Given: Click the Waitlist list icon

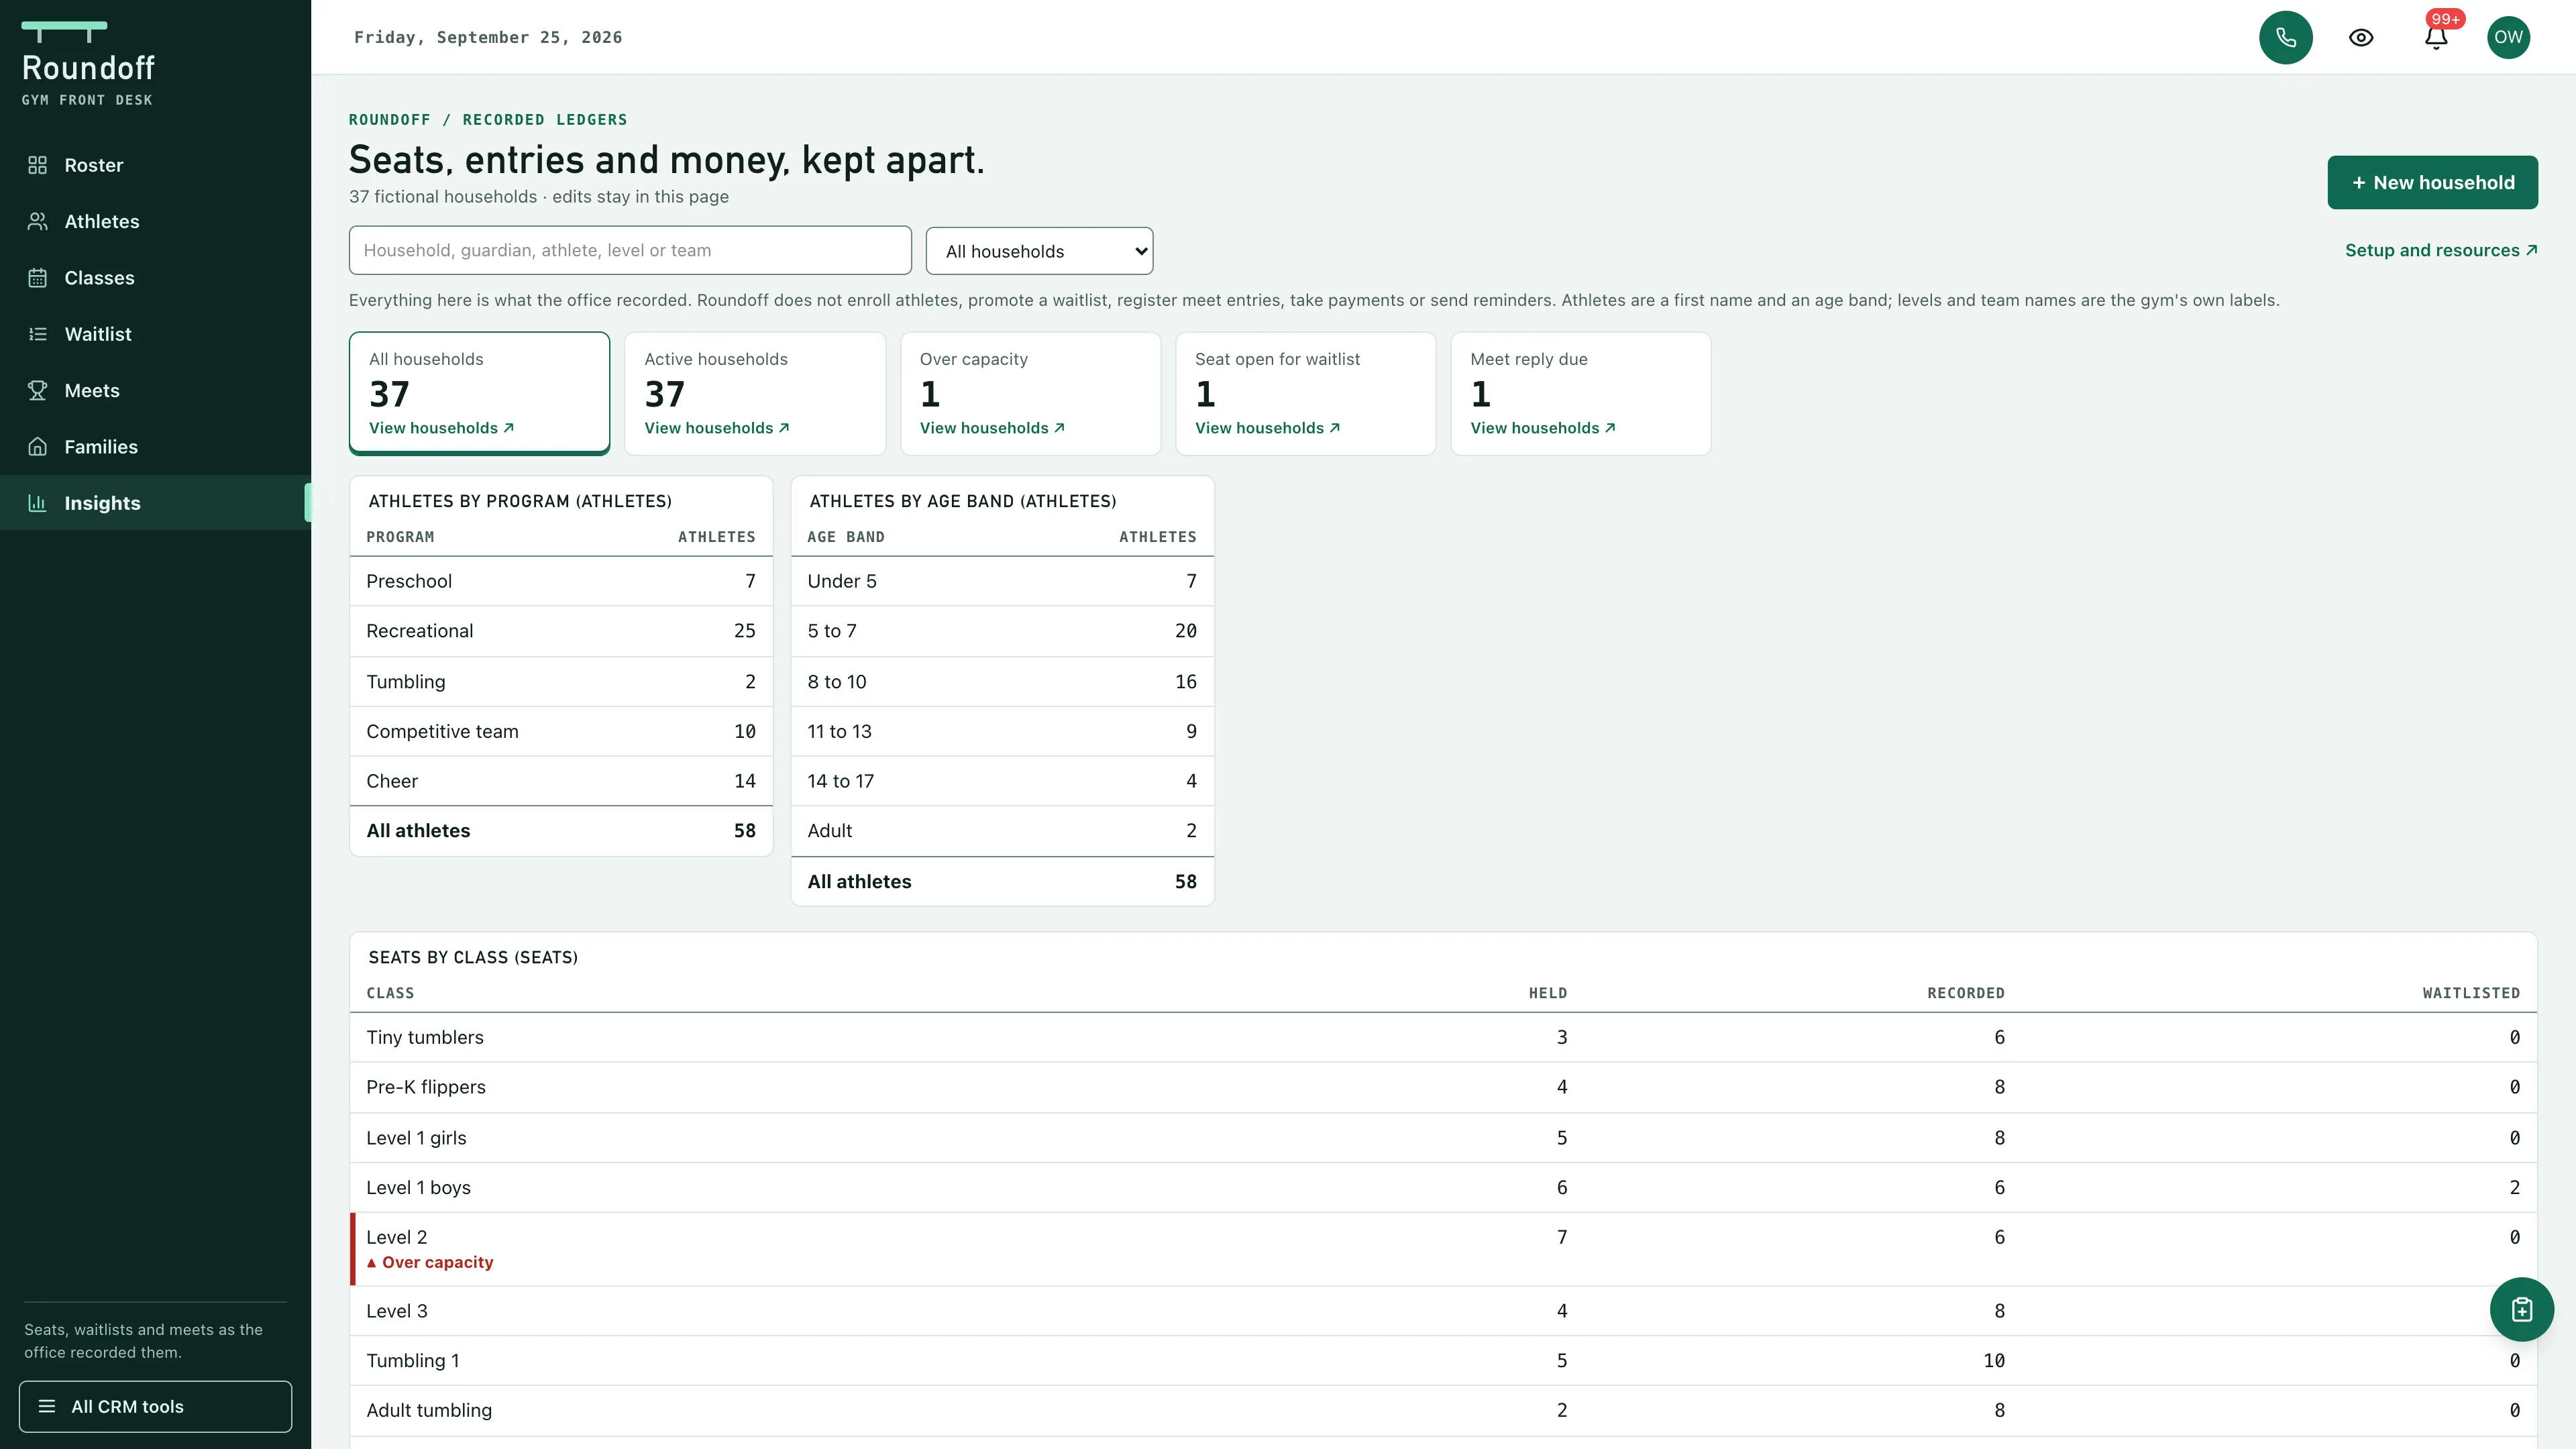Looking at the screenshot, I should click(37, 334).
